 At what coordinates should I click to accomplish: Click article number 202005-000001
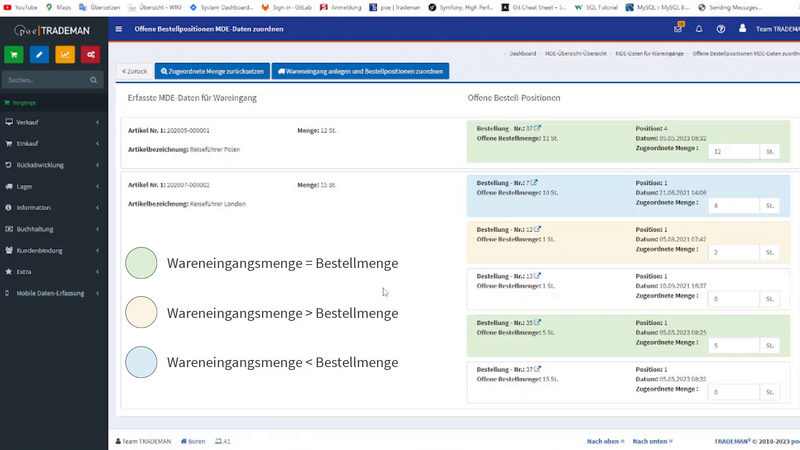(188, 131)
